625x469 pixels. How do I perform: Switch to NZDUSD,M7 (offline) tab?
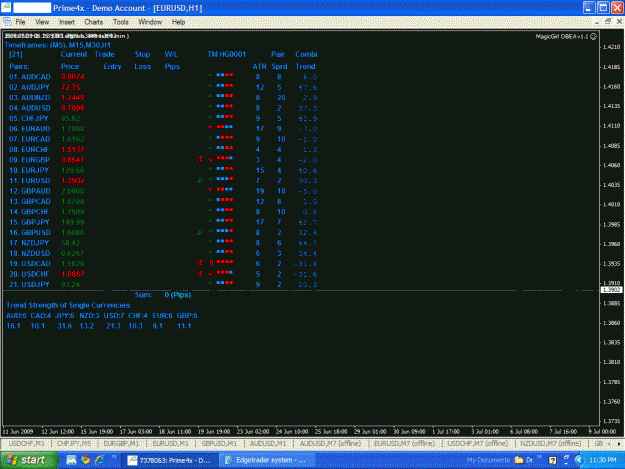(551, 443)
